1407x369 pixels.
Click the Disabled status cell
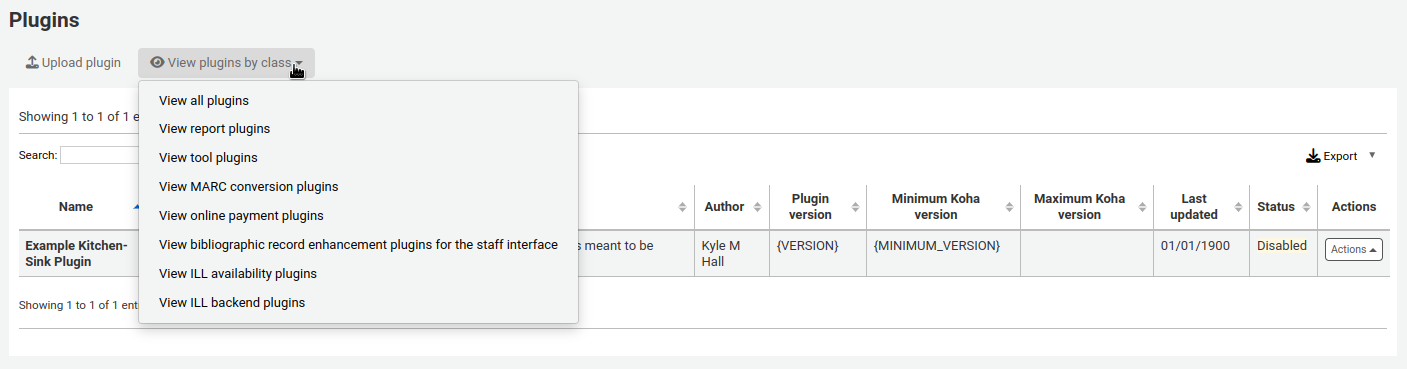click(x=1284, y=253)
